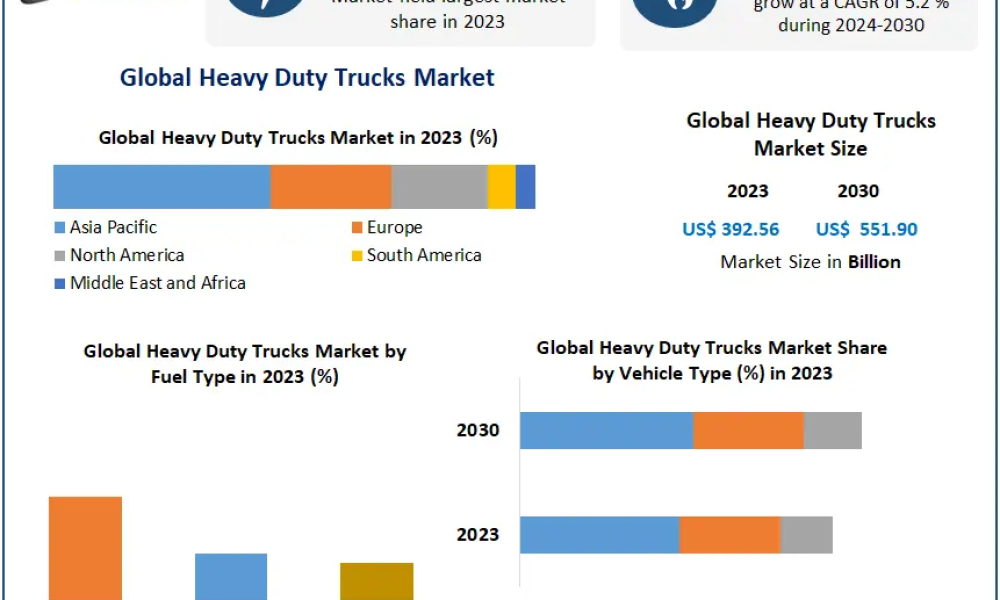Click the 'US$ 551.90' value
The image size is (1000, 600).
pyautogui.click(x=867, y=230)
